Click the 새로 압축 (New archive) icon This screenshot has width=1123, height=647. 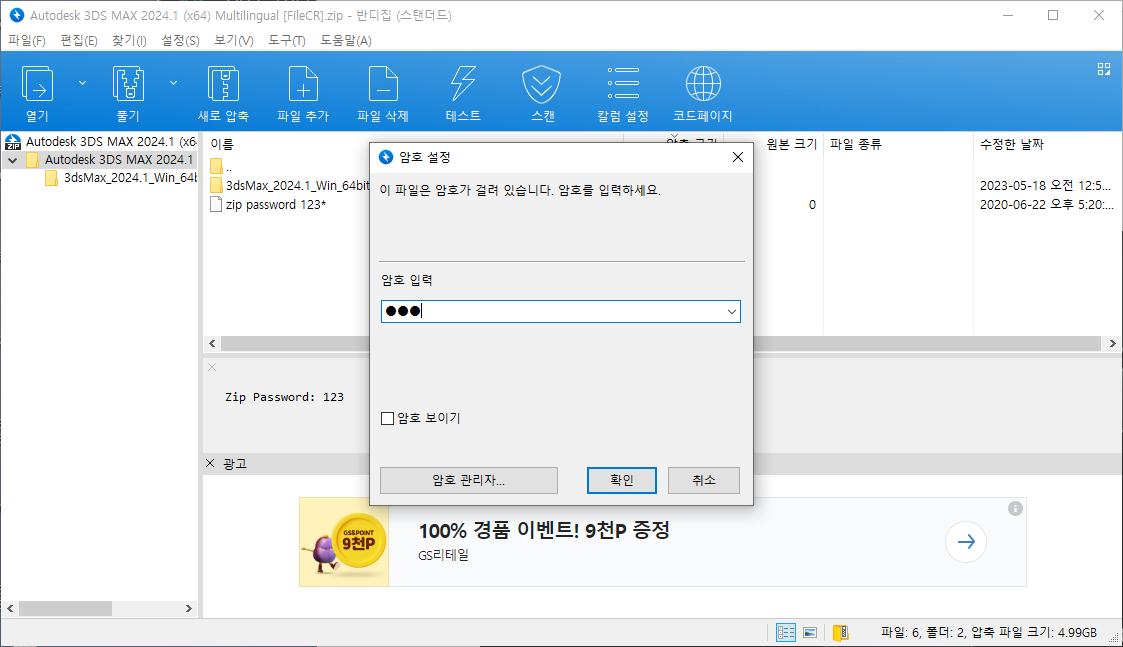coord(223,85)
